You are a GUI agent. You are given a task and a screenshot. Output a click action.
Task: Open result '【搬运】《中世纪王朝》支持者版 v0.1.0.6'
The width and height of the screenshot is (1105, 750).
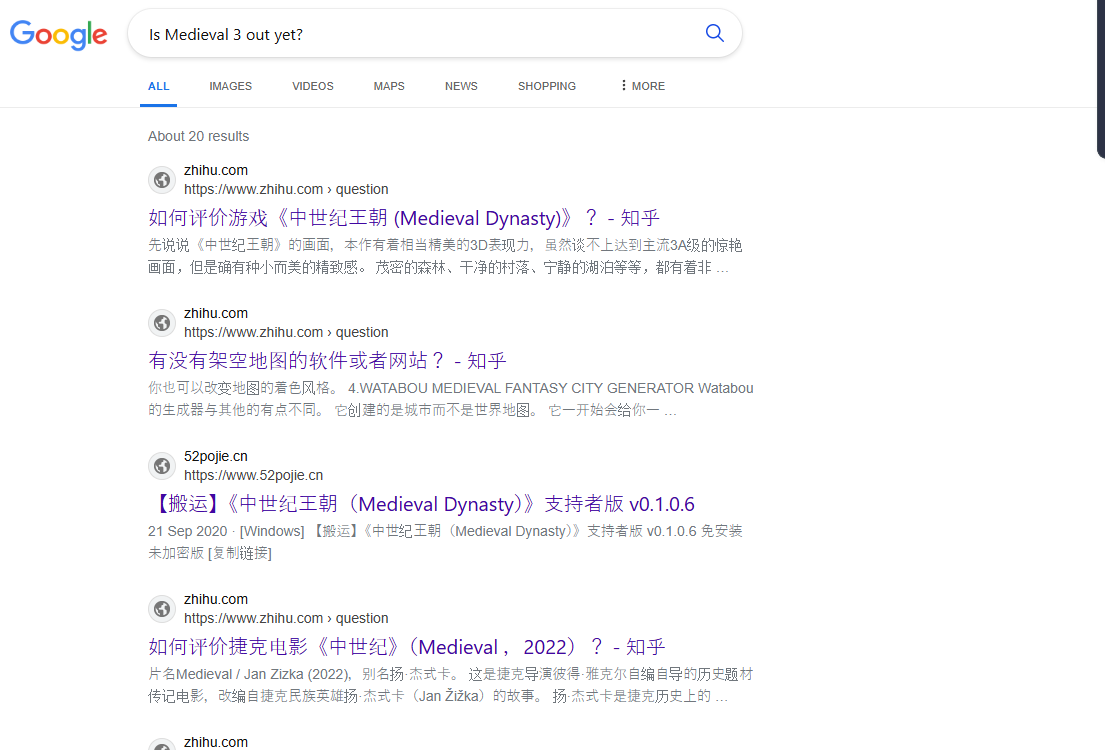(x=421, y=504)
